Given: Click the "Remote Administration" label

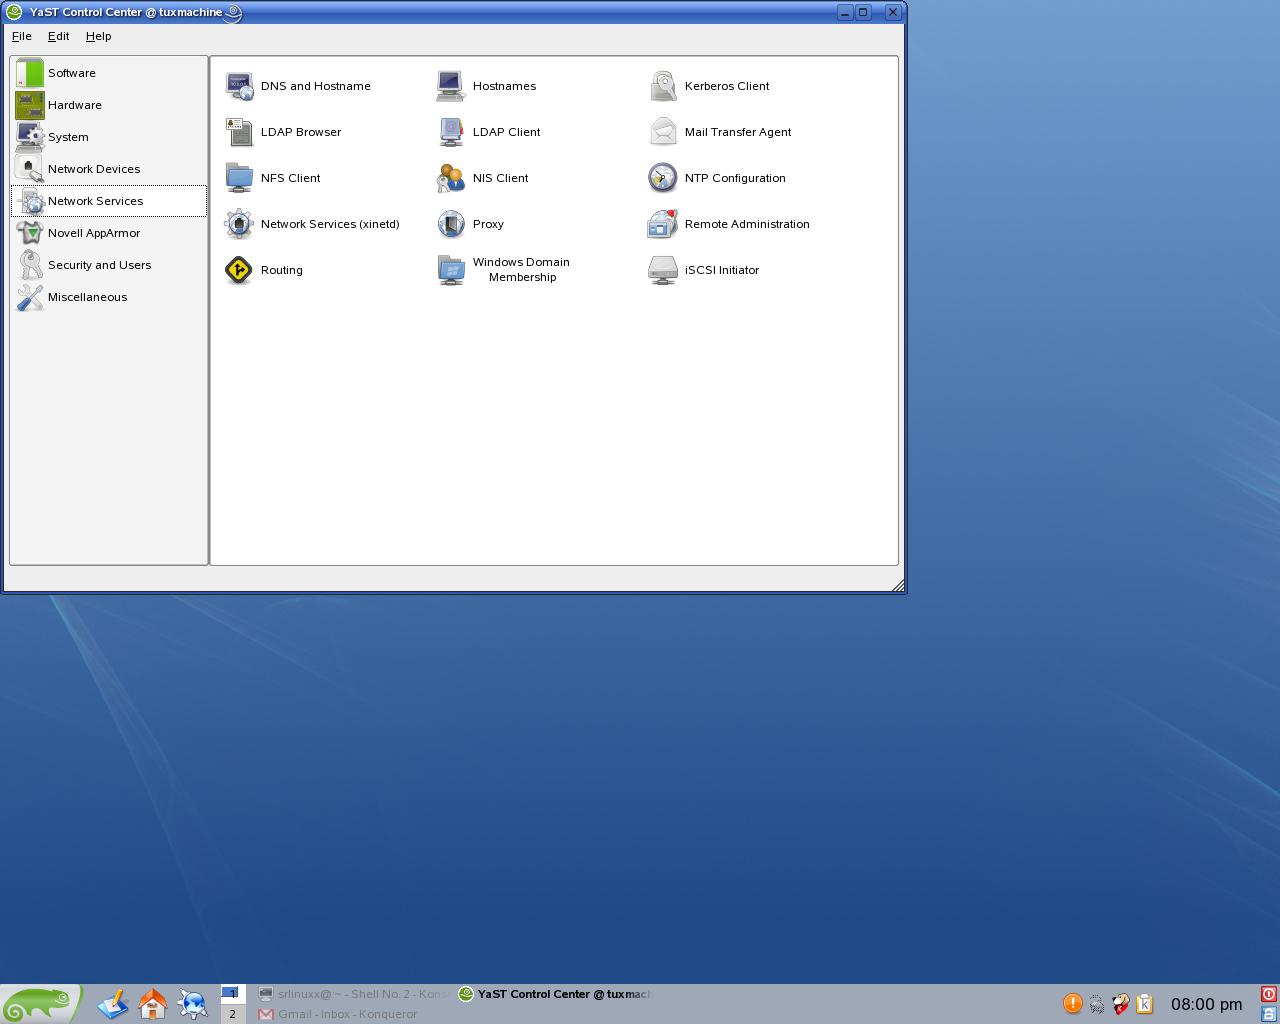Looking at the screenshot, I should [x=747, y=224].
